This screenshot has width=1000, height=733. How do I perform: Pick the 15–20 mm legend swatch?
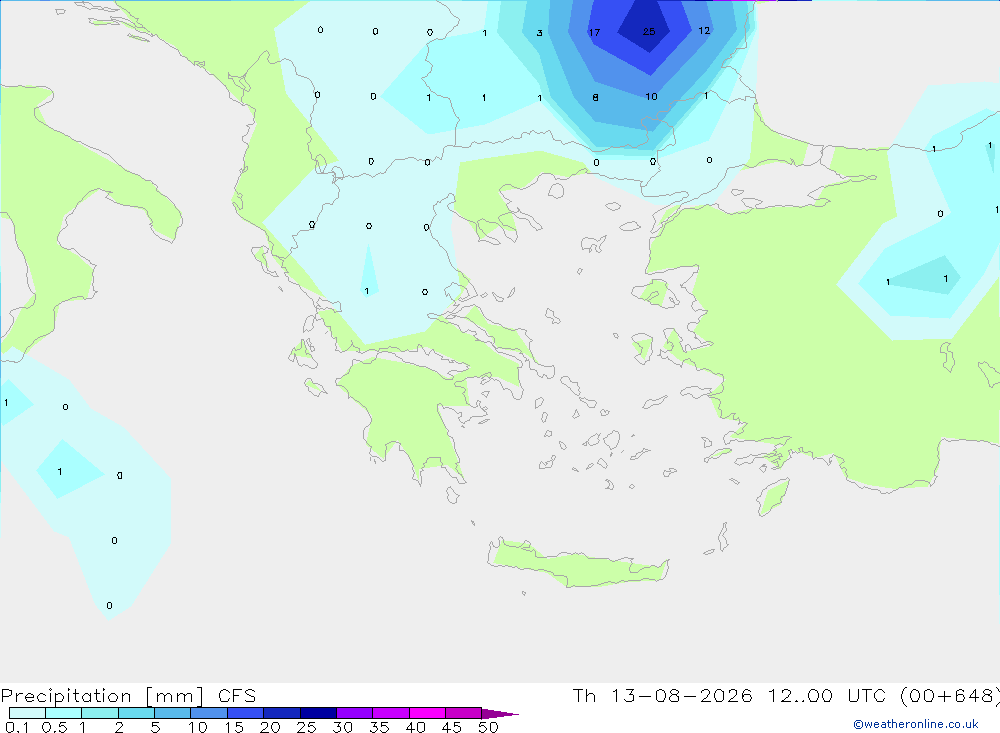click(245, 713)
